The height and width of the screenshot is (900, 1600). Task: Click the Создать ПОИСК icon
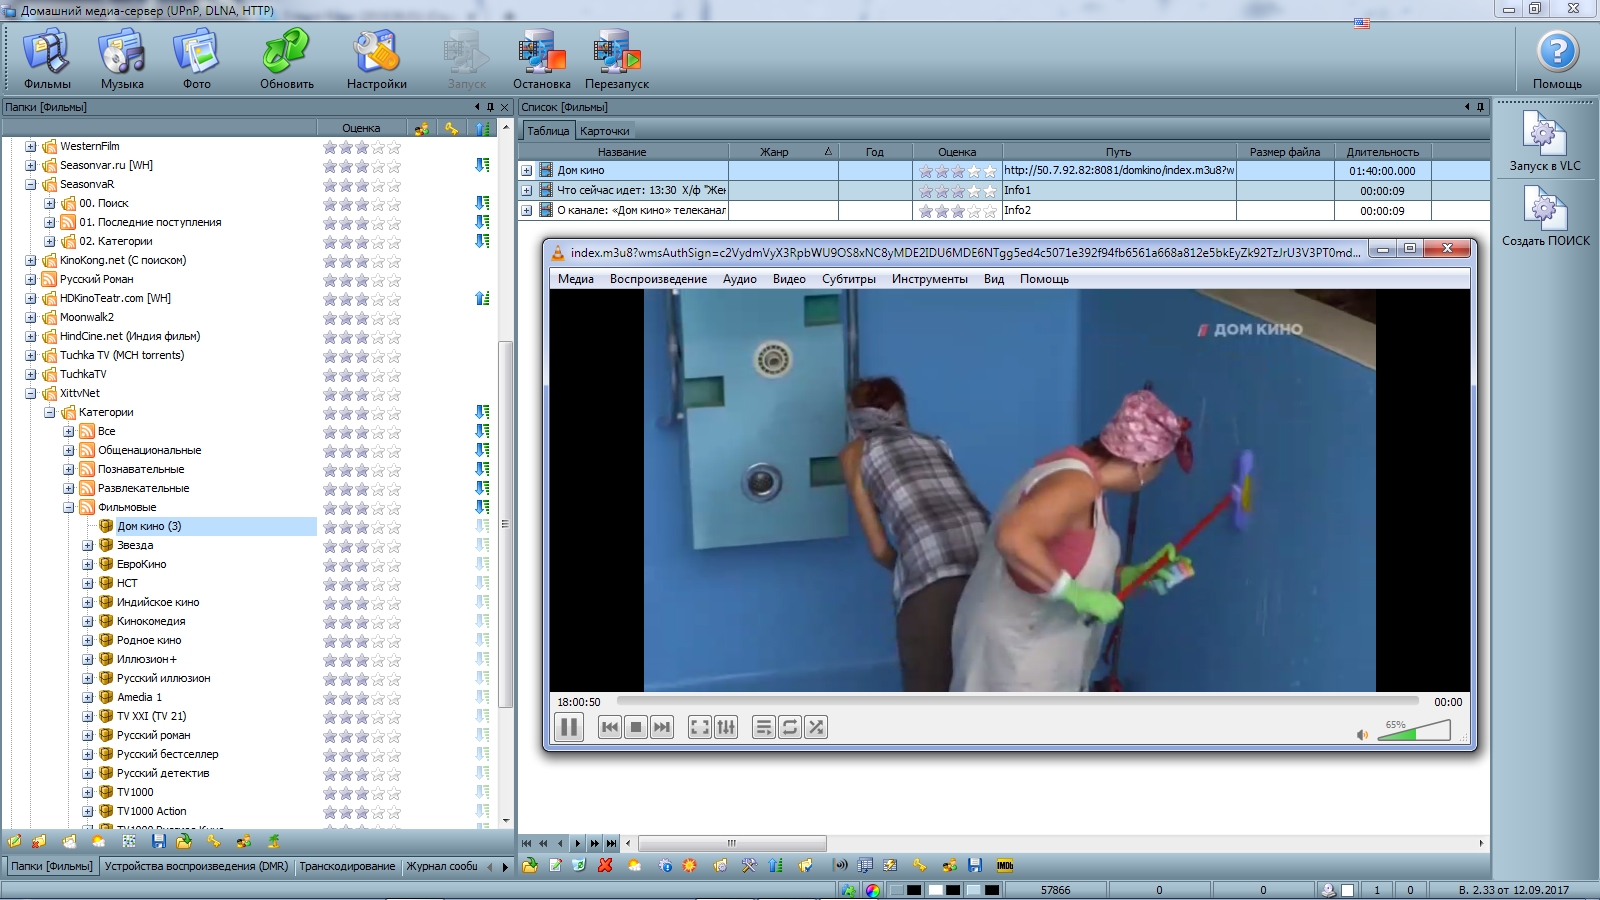(1544, 215)
